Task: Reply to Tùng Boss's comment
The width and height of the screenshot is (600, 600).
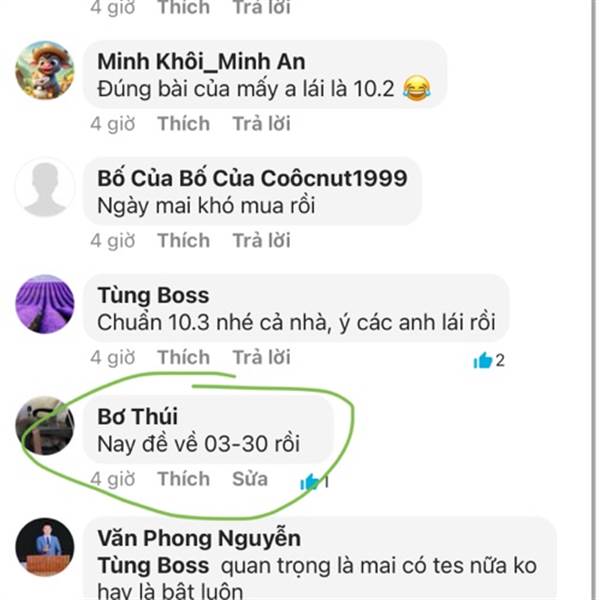Action: coord(262,357)
